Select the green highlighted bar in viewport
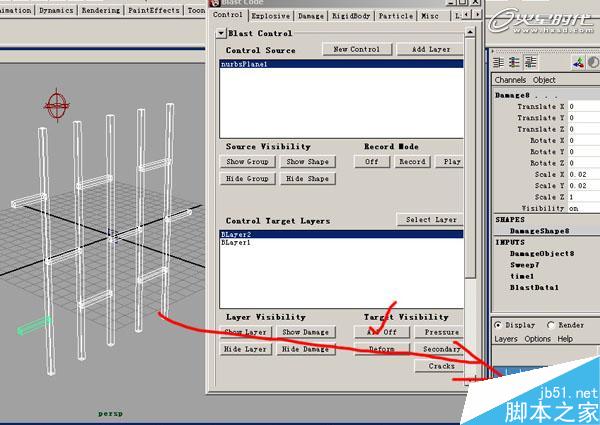600x425 pixels. (x=34, y=325)
